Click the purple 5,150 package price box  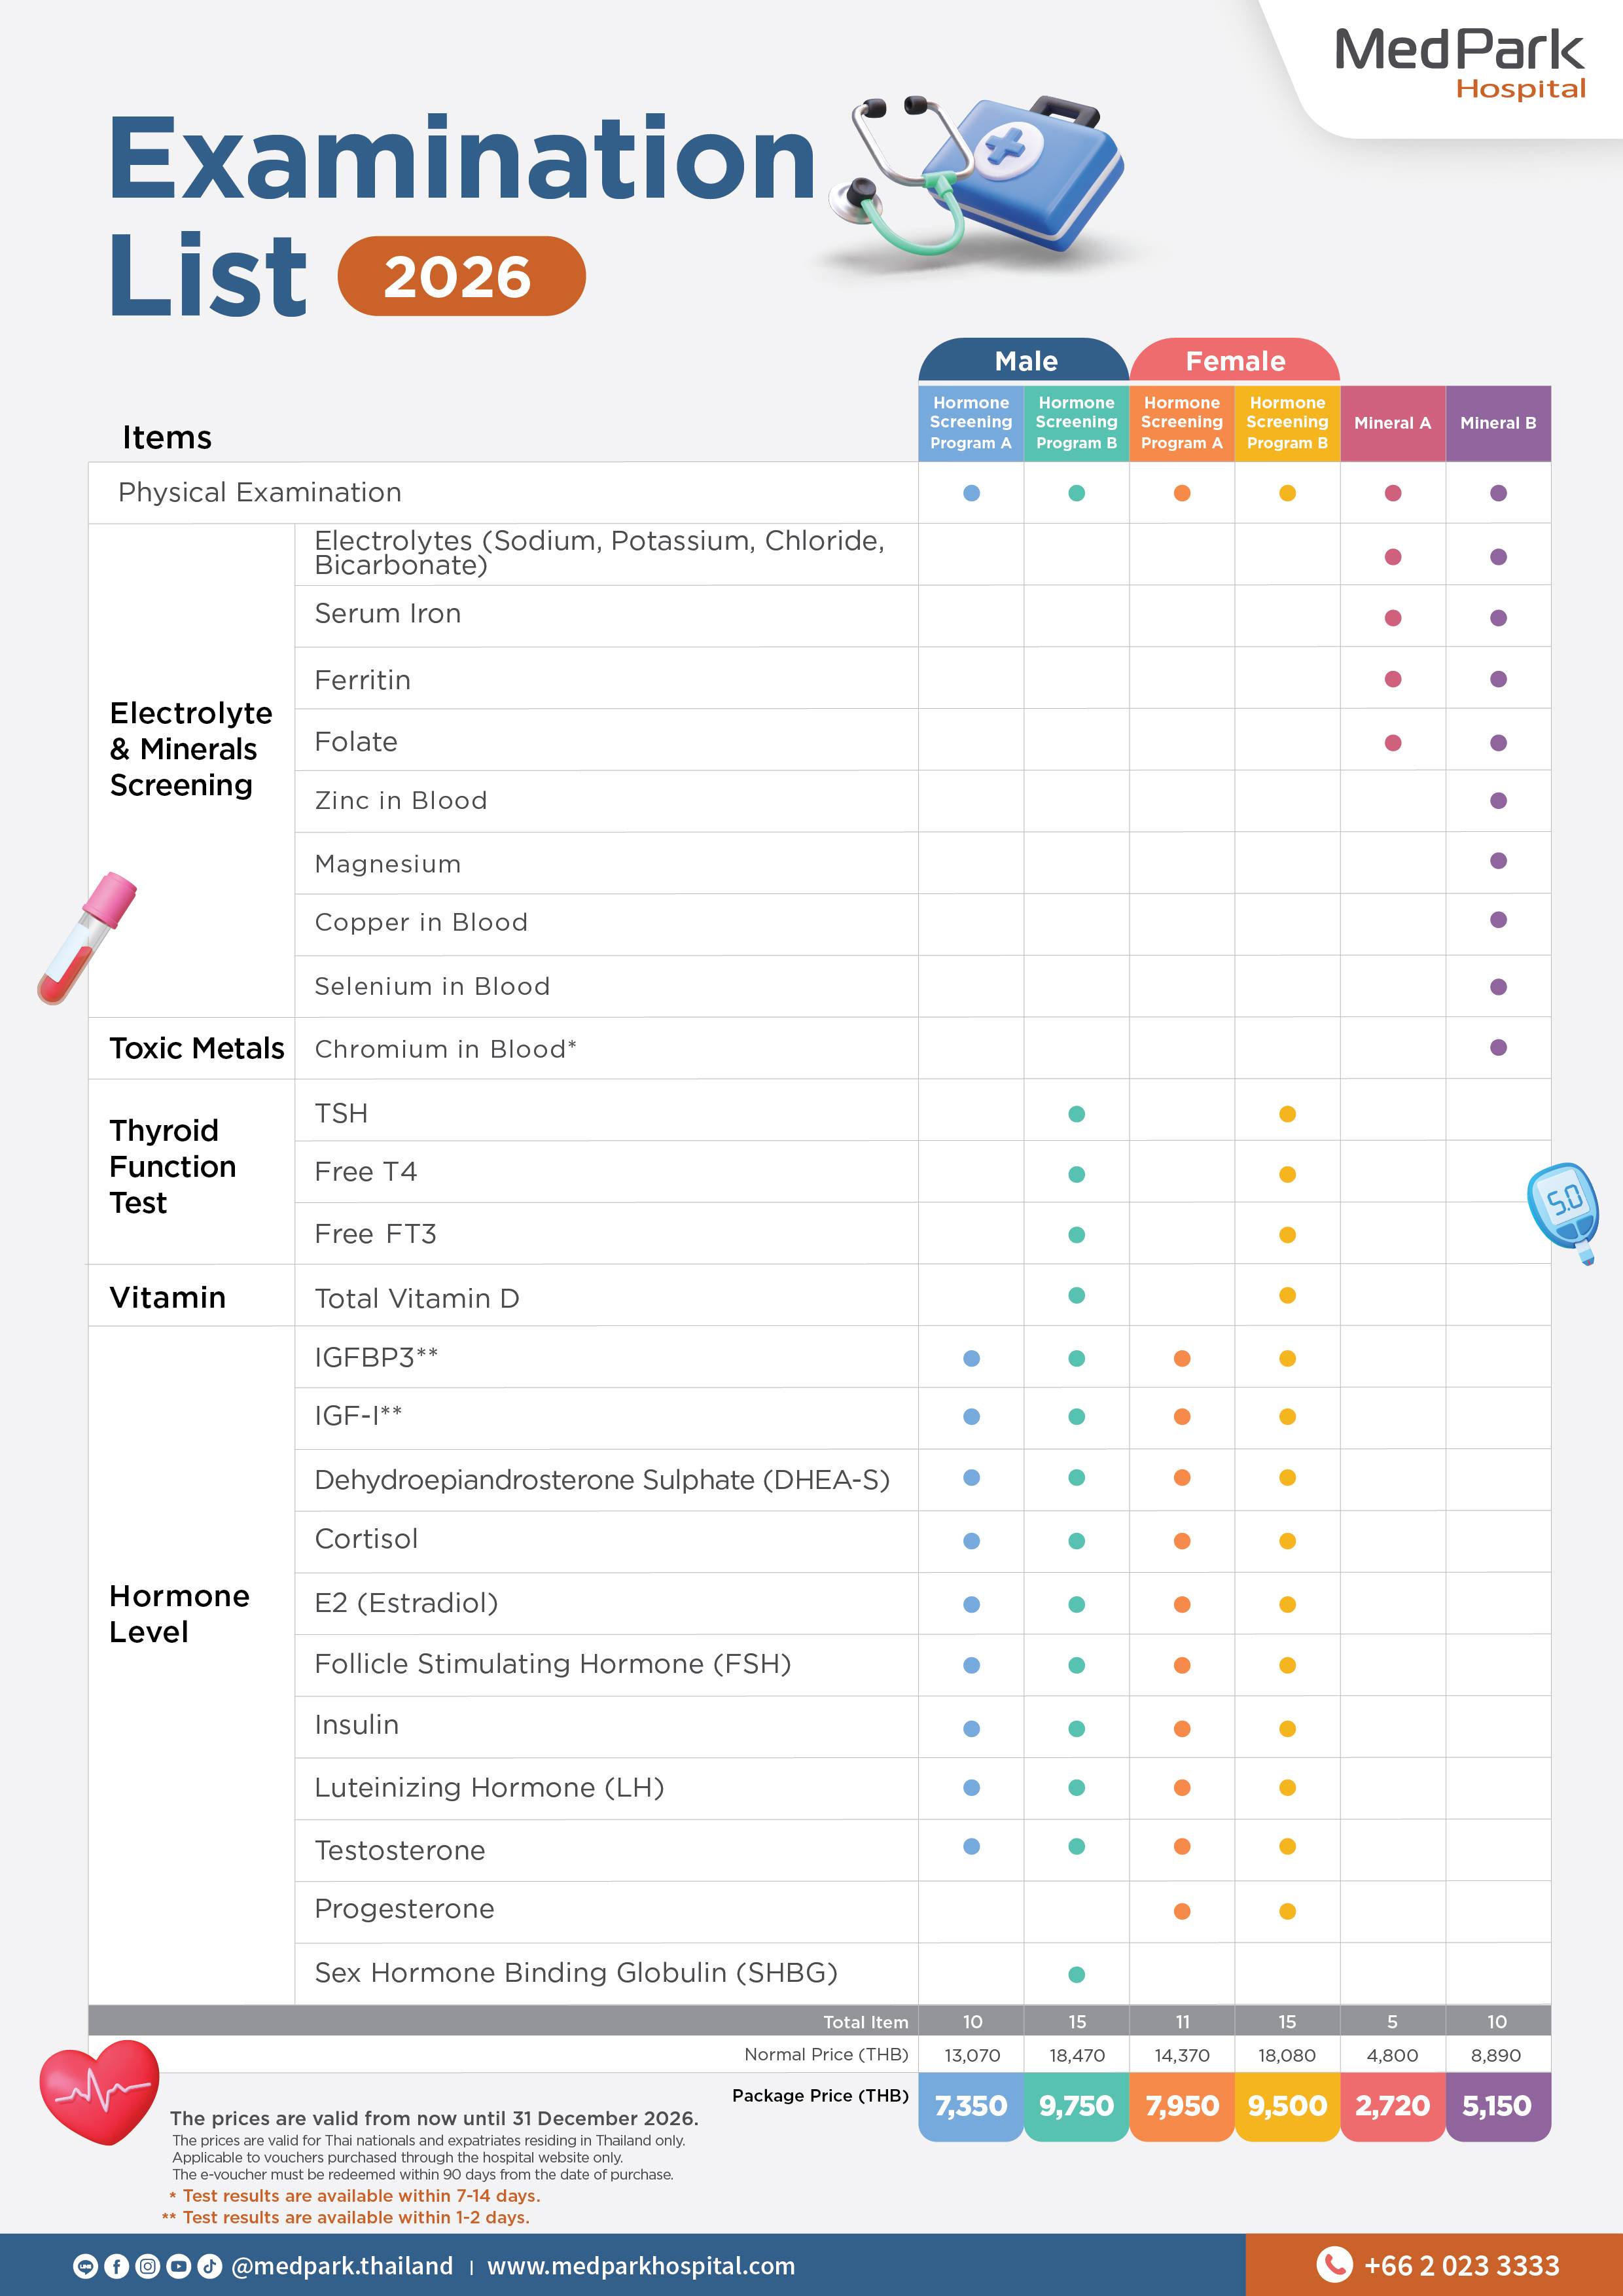tap(1498, 2106)
